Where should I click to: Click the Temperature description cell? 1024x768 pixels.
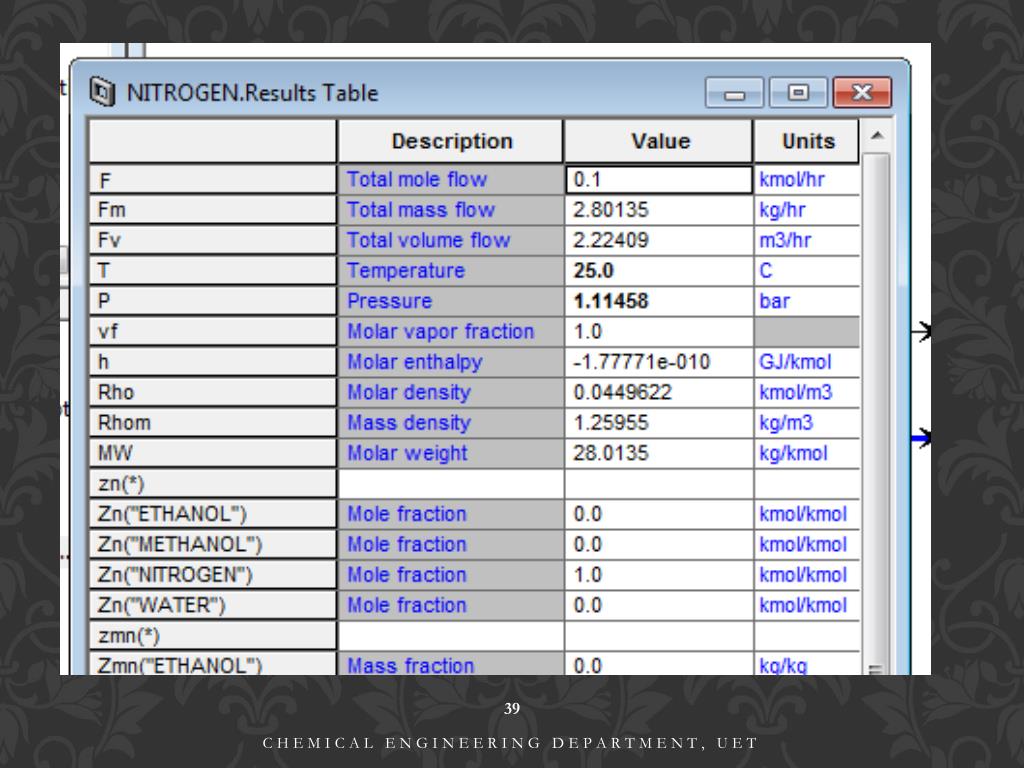(x=451, y=270)
